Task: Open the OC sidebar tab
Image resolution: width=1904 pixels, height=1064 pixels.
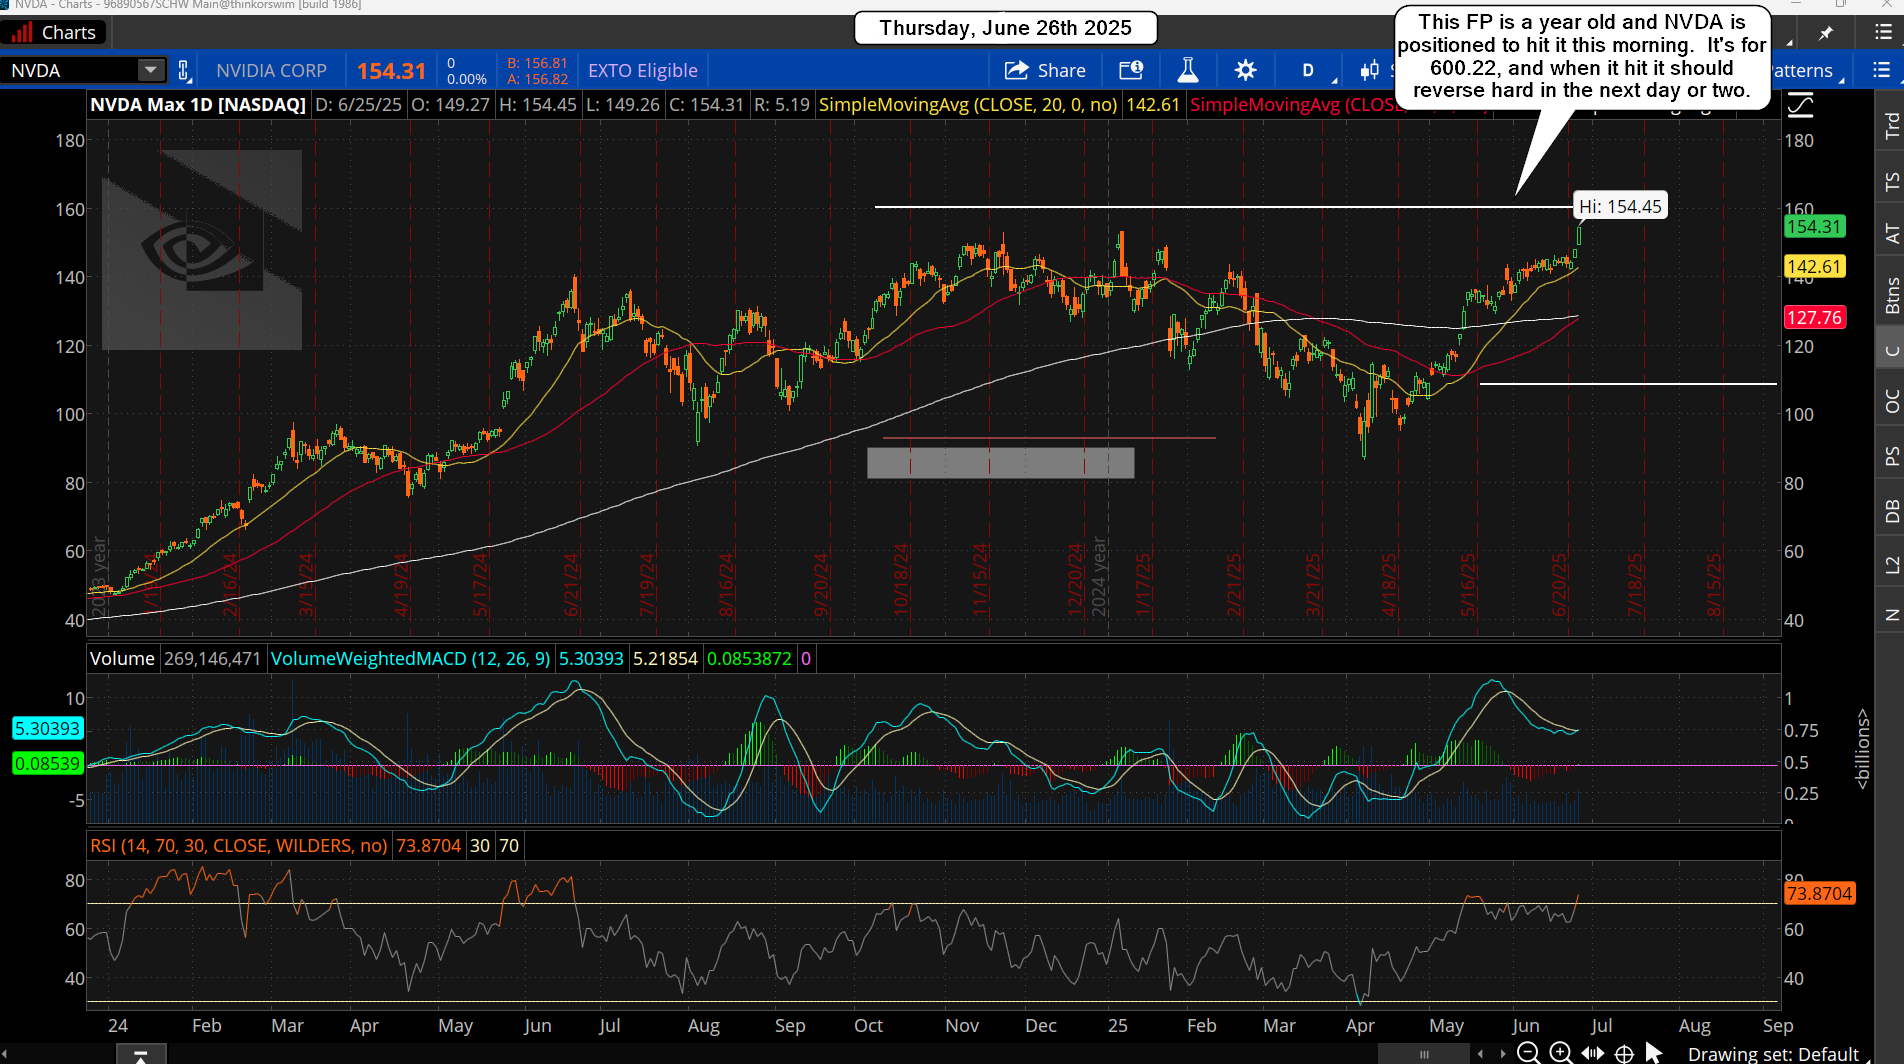Action: pos(1891,401)
